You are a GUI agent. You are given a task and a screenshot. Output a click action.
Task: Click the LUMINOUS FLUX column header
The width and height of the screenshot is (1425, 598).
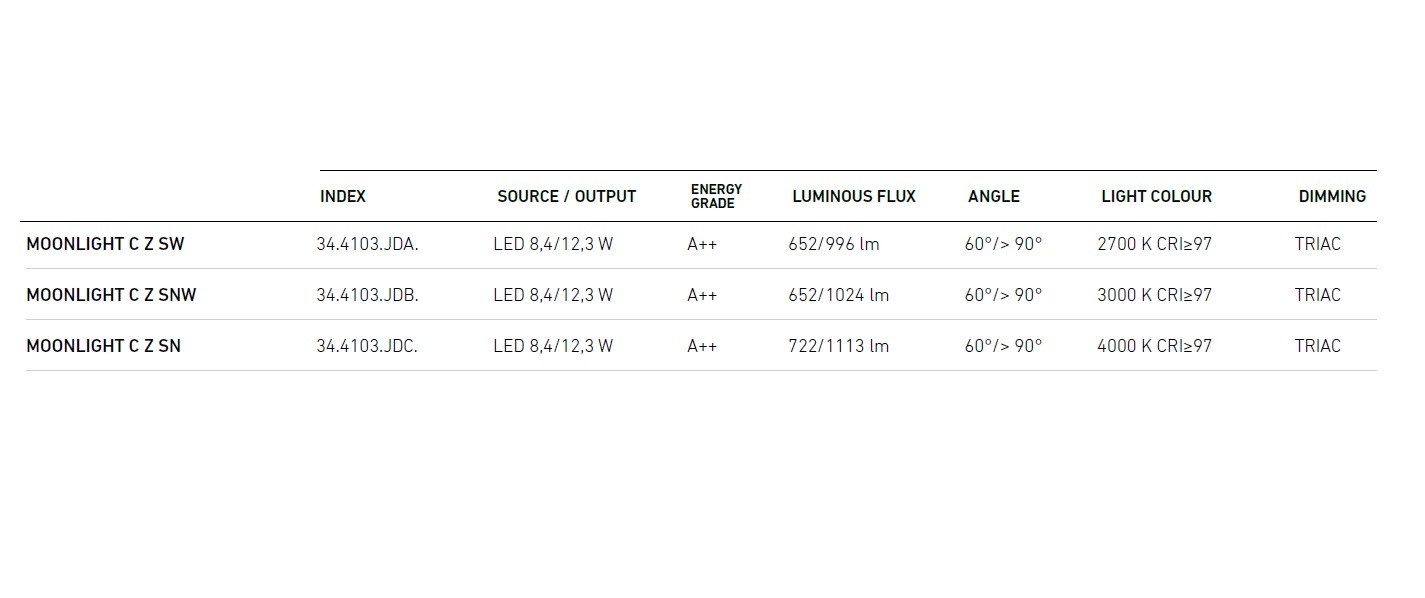(x=853, y=196)
